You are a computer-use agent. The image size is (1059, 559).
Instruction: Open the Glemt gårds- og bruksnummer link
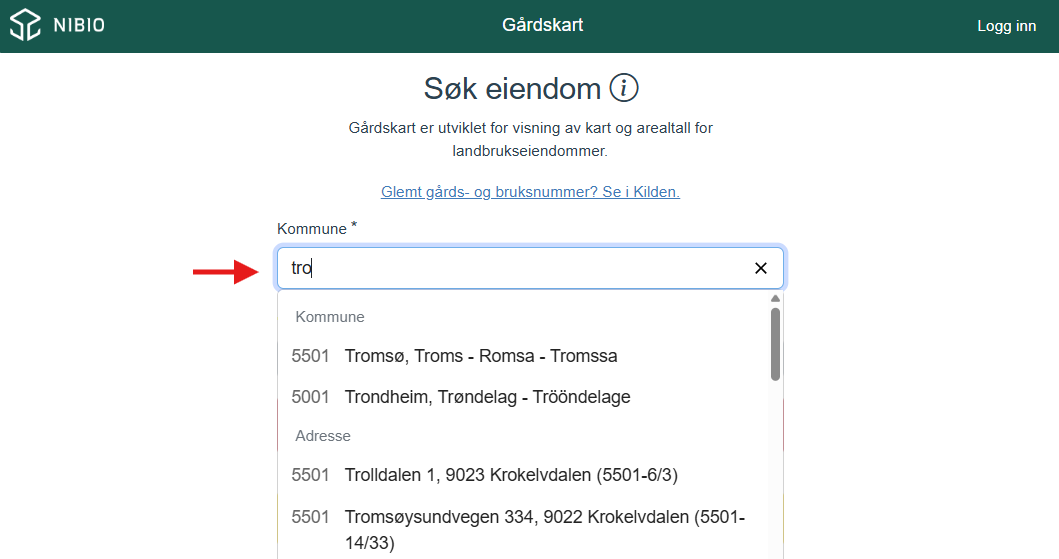coord(530,191)
